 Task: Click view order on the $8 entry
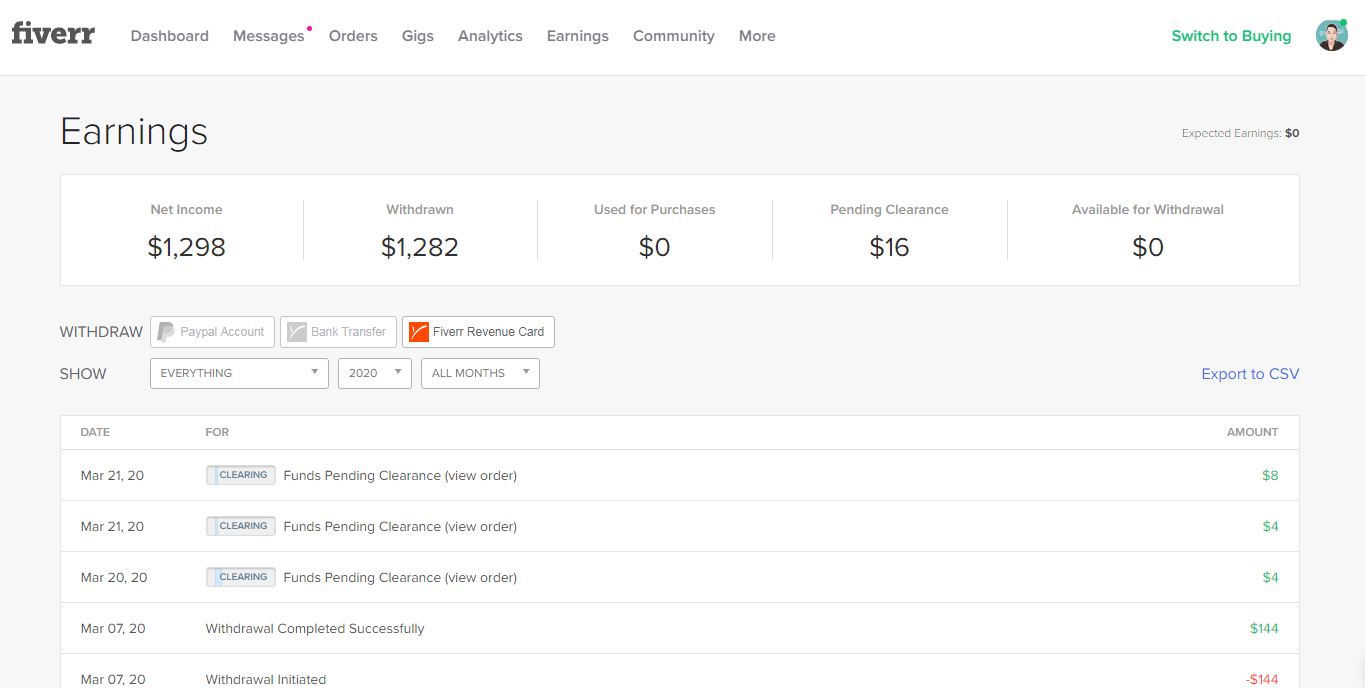(481, 476)
